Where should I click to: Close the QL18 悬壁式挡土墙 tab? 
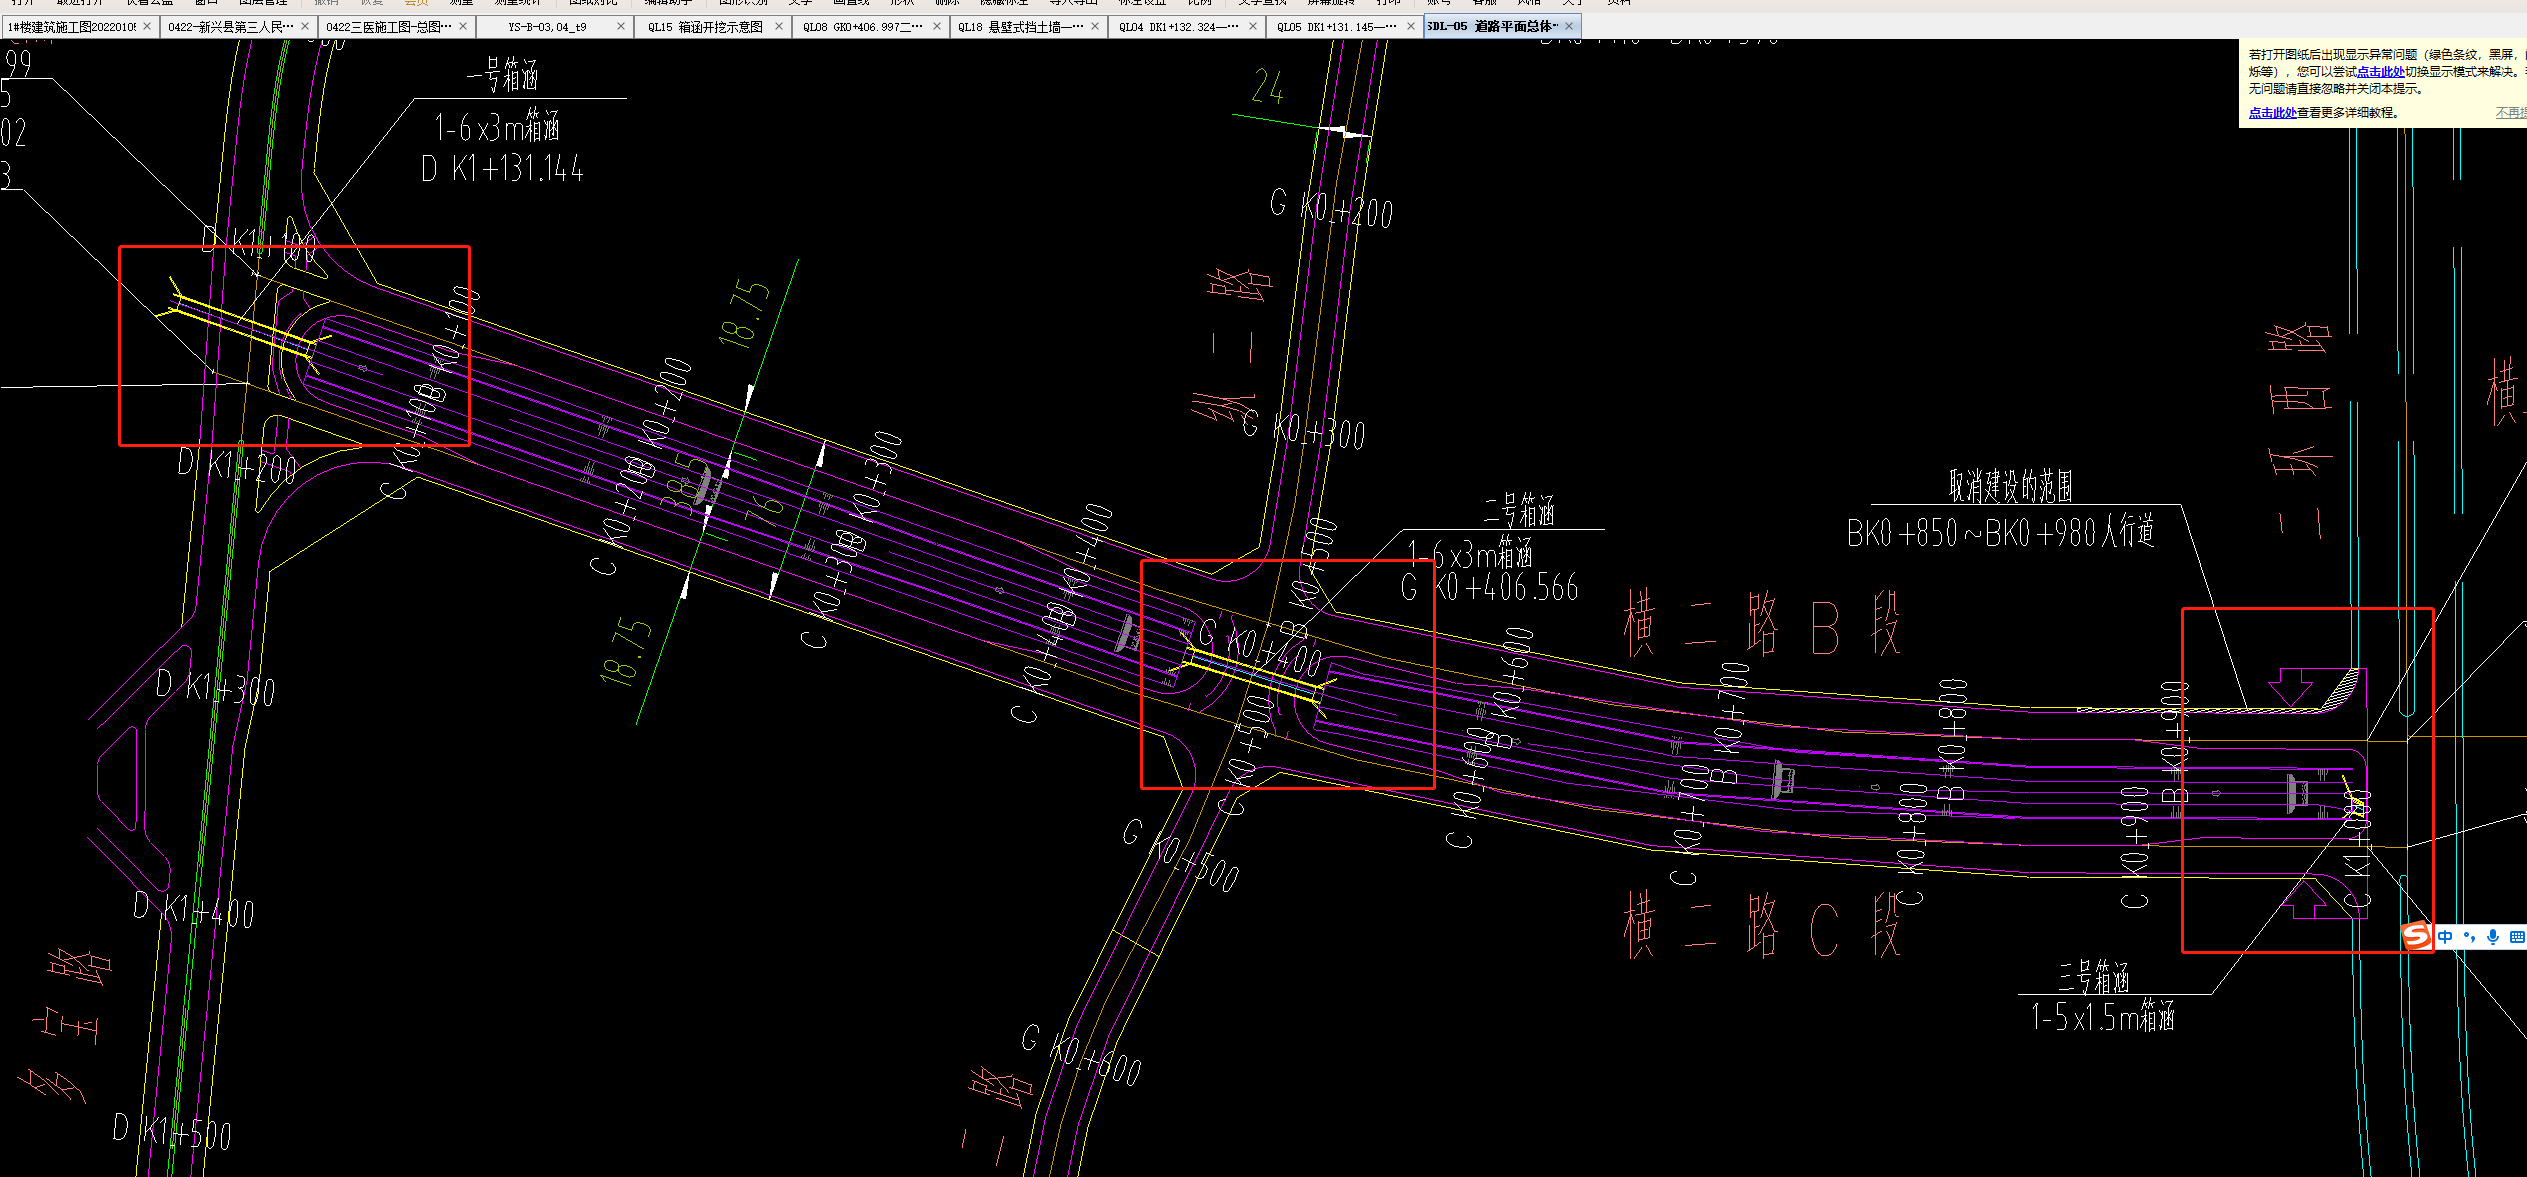click(1095, 26)
